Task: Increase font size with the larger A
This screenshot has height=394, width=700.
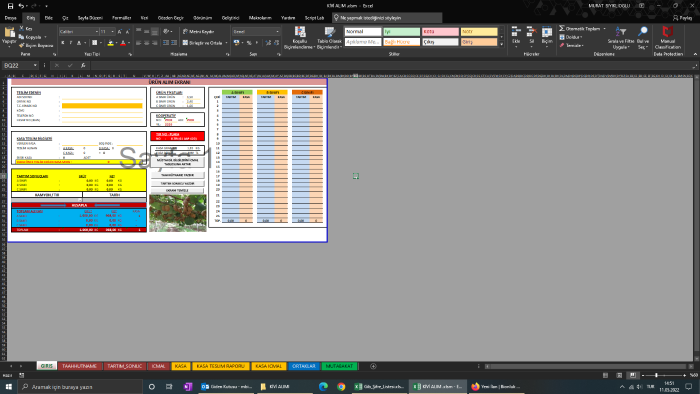Action: tap(120, 32)
